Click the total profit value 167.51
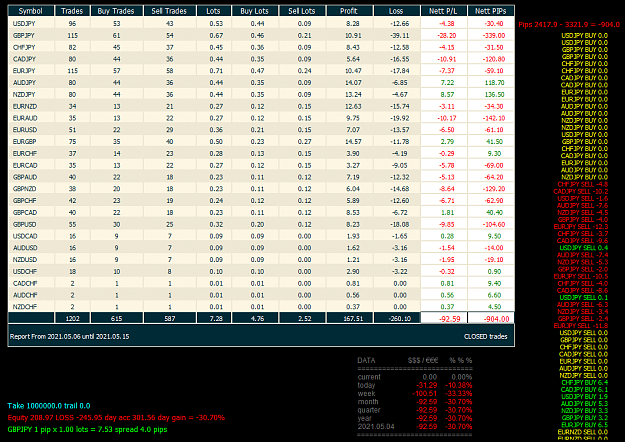This screenshot has width=625, height=442. [x=353, y=318]
